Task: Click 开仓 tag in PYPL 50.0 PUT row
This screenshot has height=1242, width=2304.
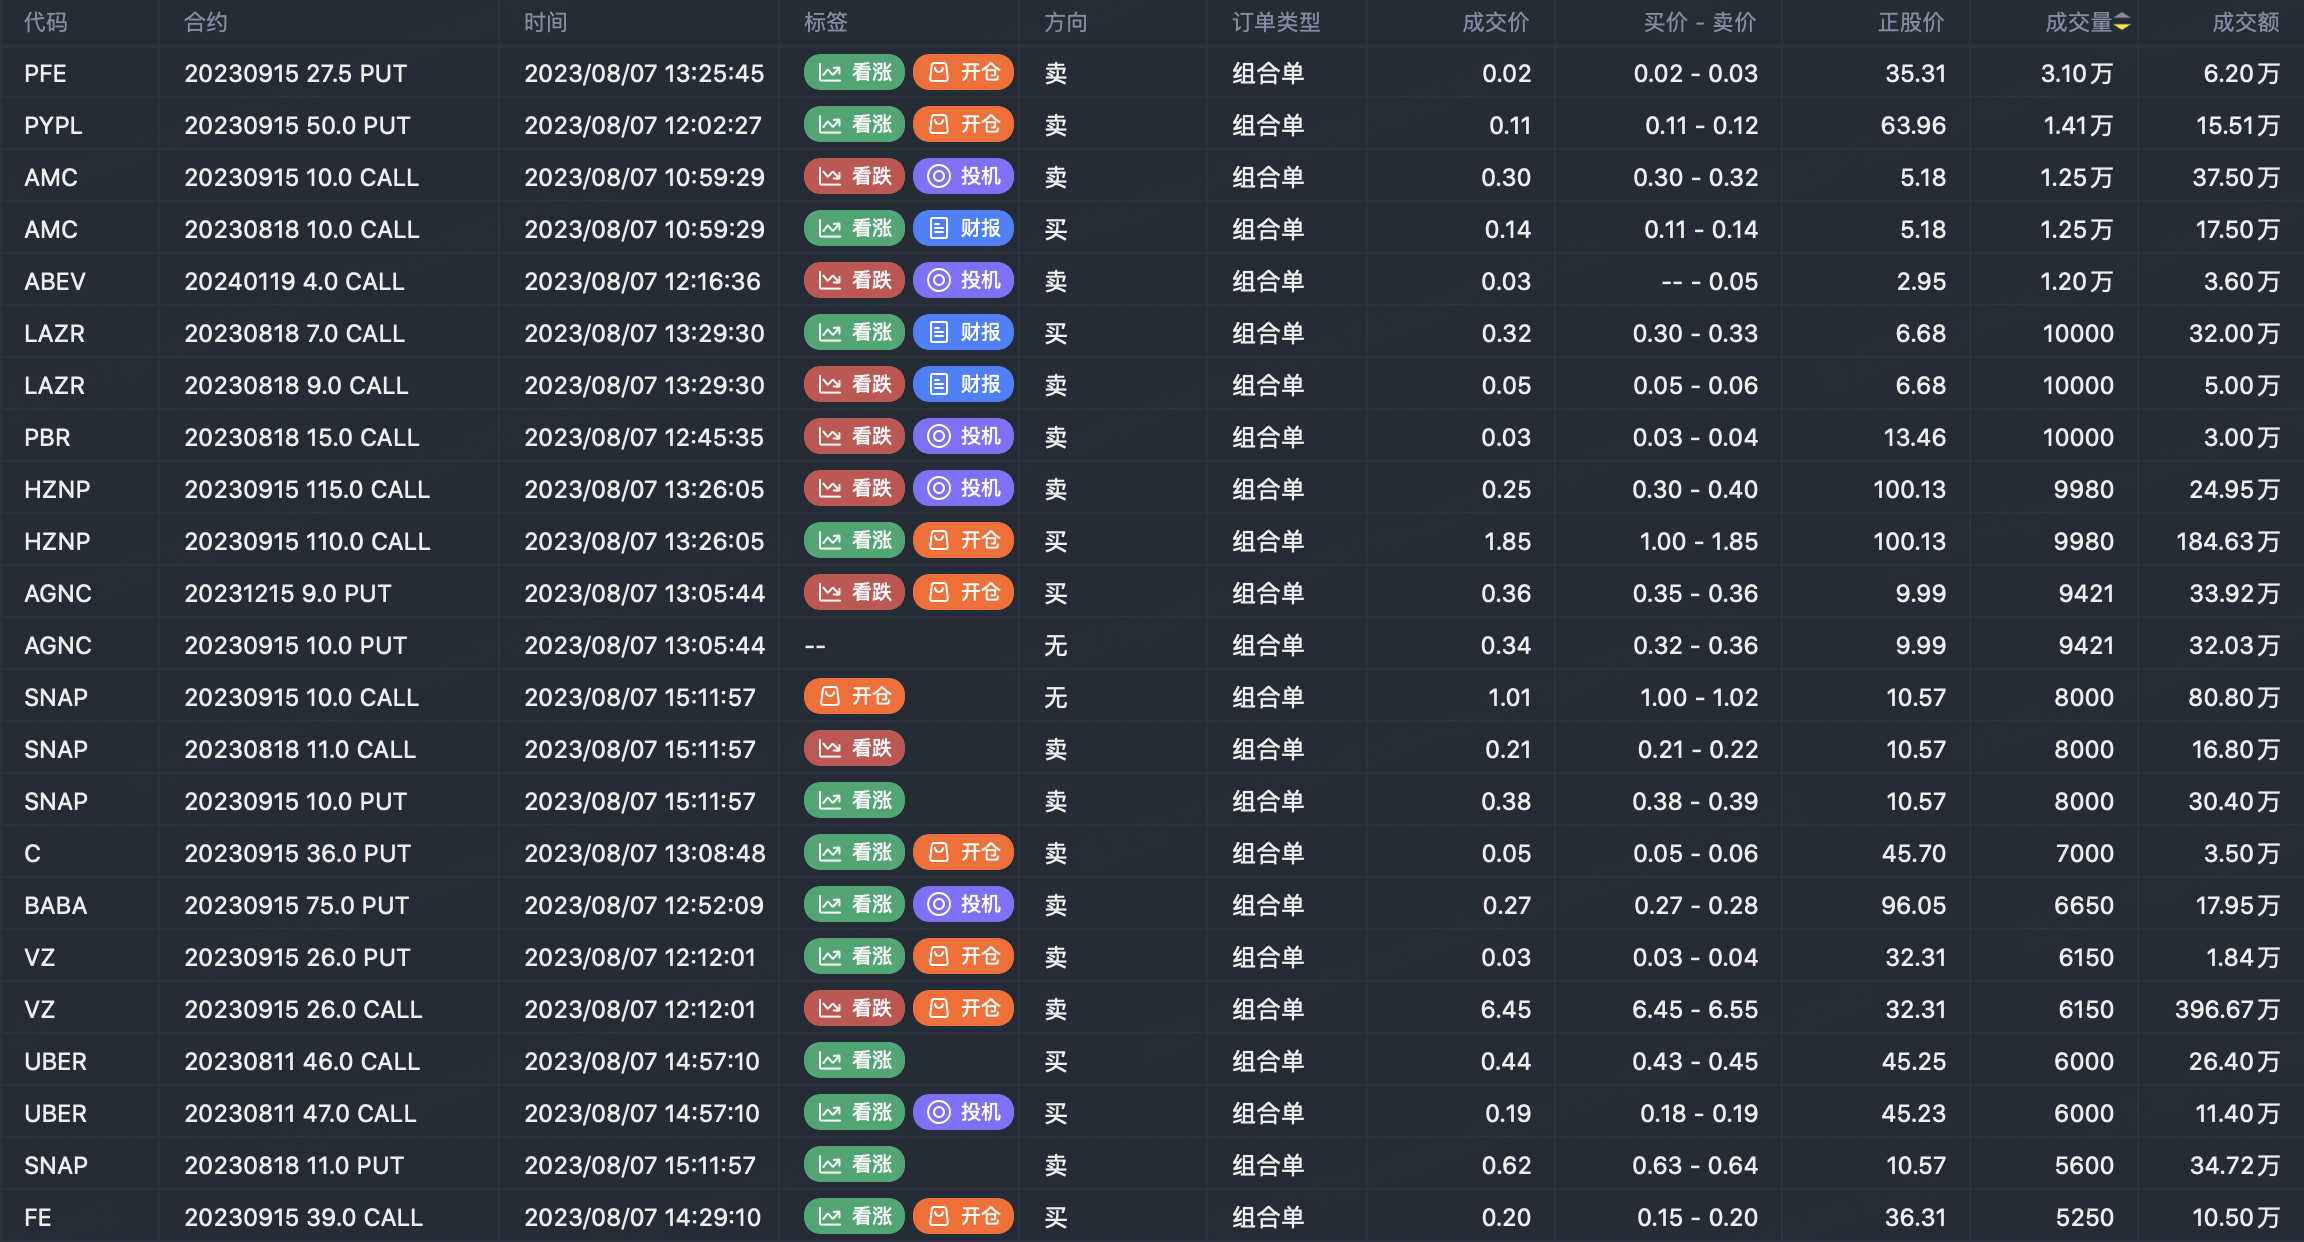Action: (x=963, y=124)
